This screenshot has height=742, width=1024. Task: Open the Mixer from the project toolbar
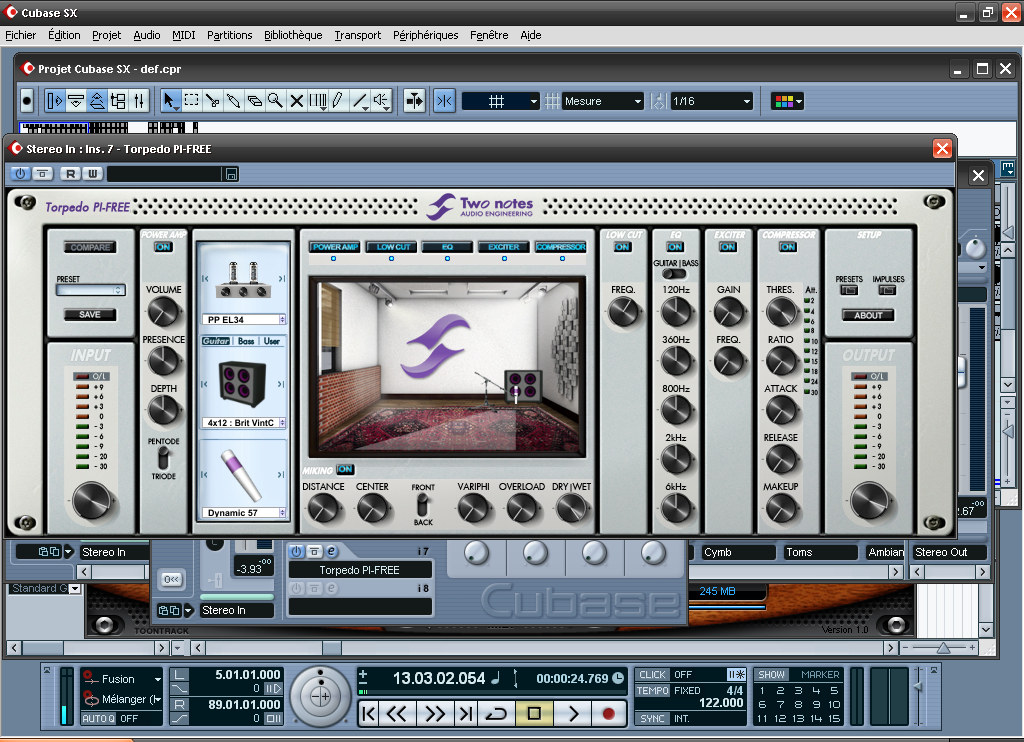pos(138,101)
